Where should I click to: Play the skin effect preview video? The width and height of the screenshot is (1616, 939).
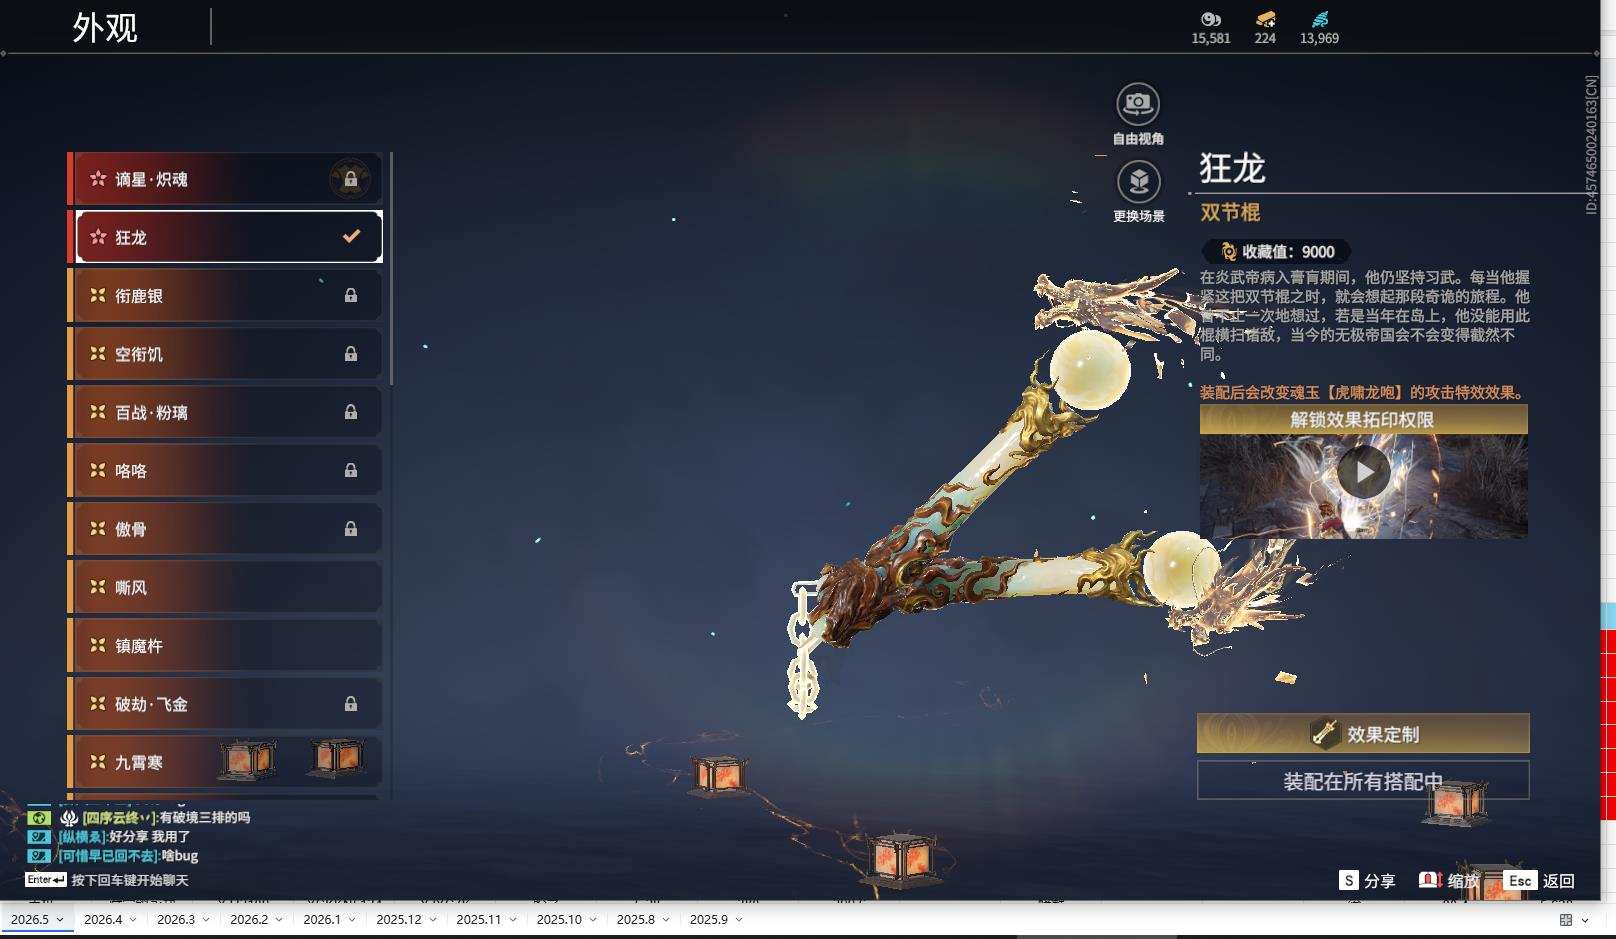pyautogui.click(x=1363, y=472)
